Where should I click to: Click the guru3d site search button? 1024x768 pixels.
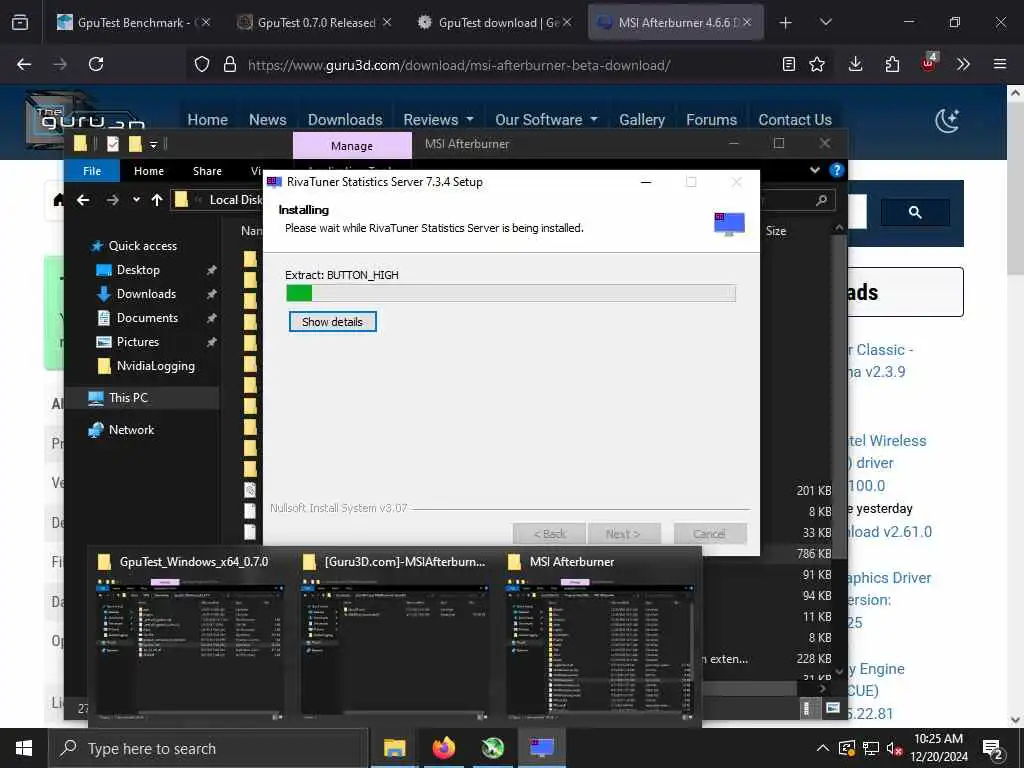915,212
